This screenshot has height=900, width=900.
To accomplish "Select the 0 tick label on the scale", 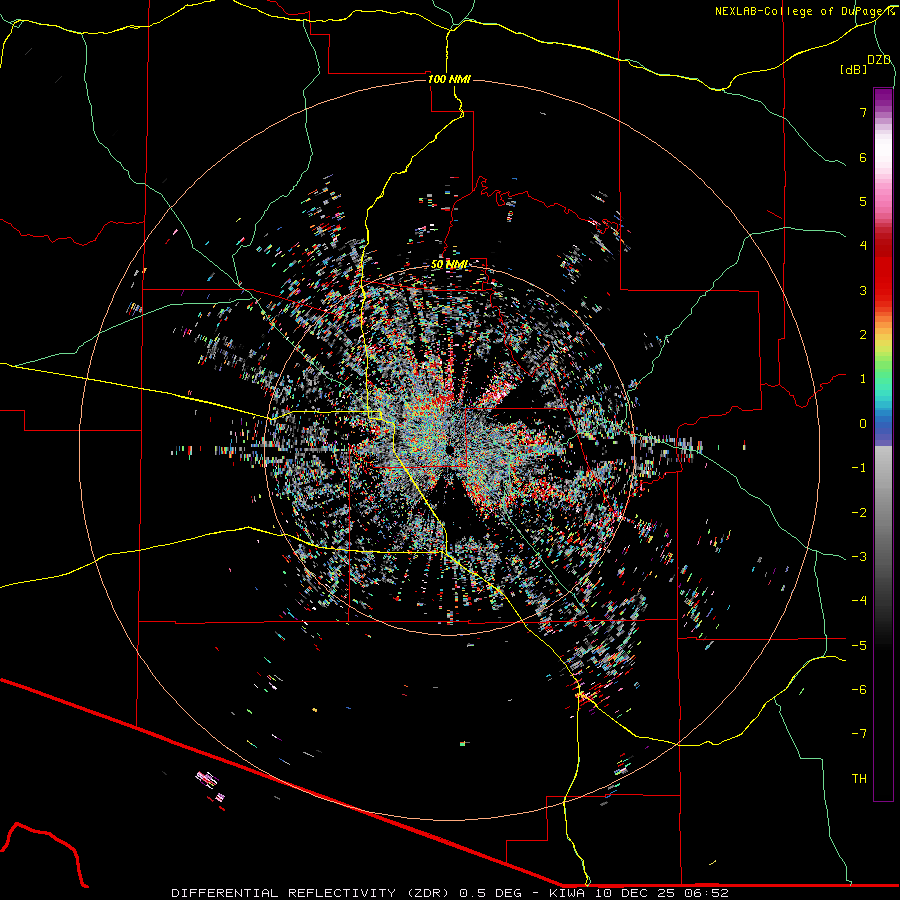I will tap(863, 424).
